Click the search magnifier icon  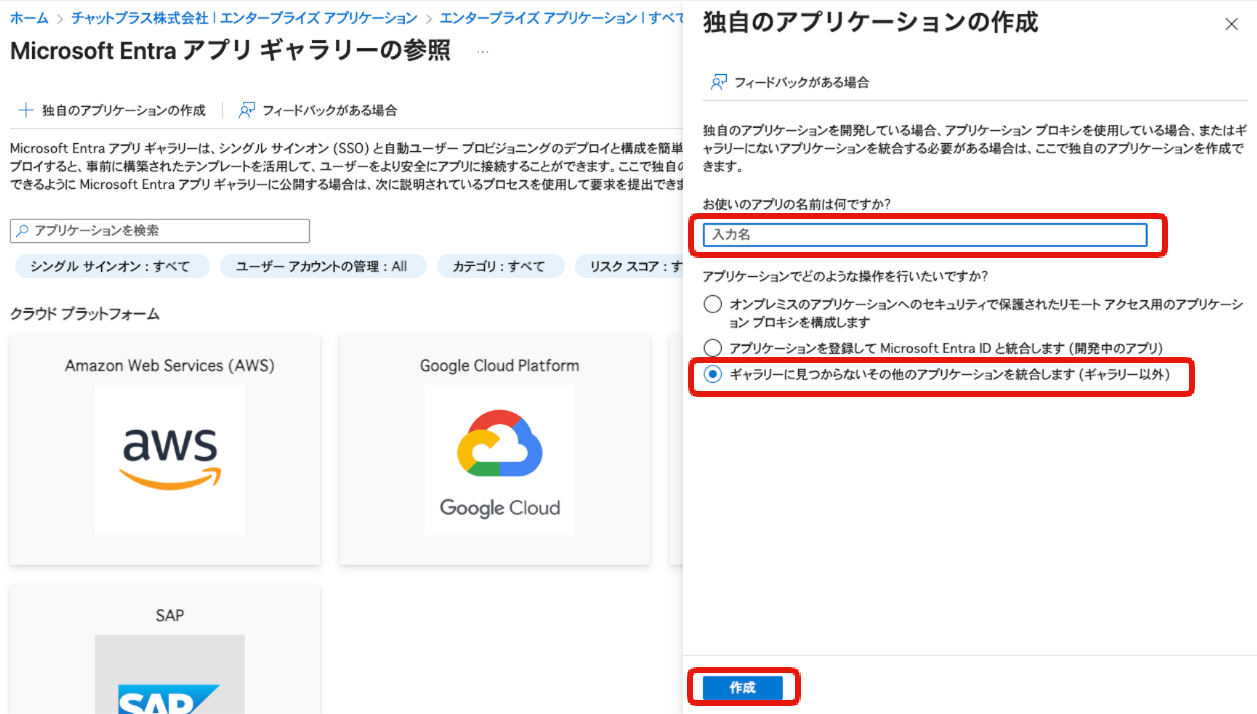(x=22, y=231)
